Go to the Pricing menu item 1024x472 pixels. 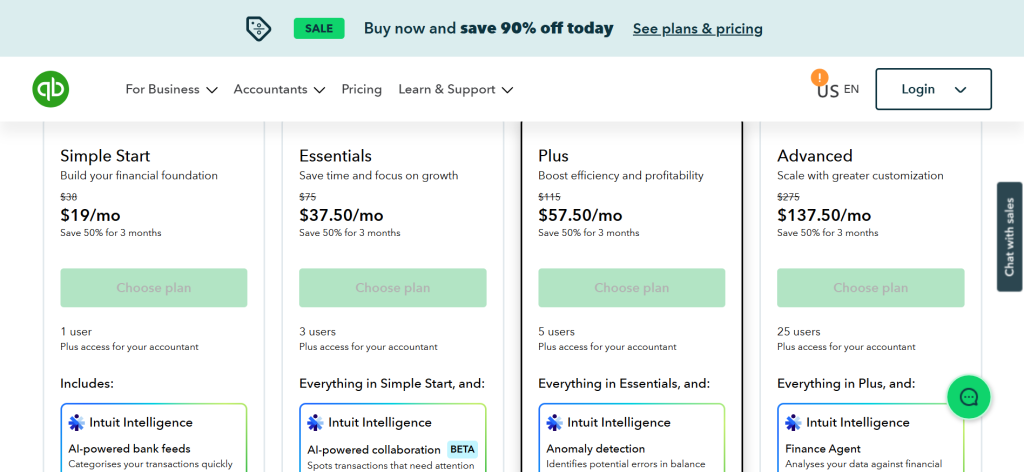coord(361,89)
